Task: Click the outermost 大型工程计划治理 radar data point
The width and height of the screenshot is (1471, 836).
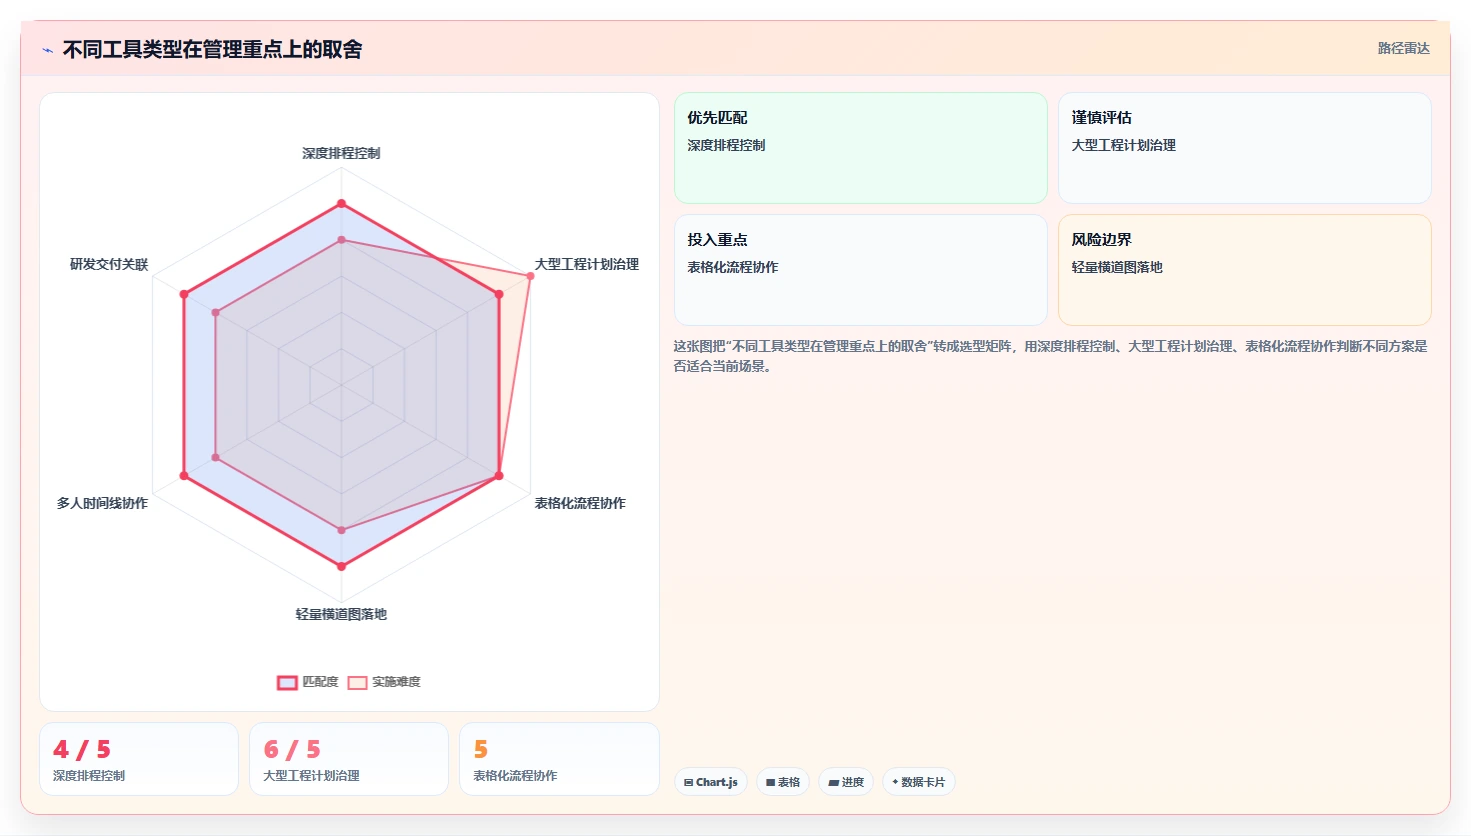Action: pos(530,276)
